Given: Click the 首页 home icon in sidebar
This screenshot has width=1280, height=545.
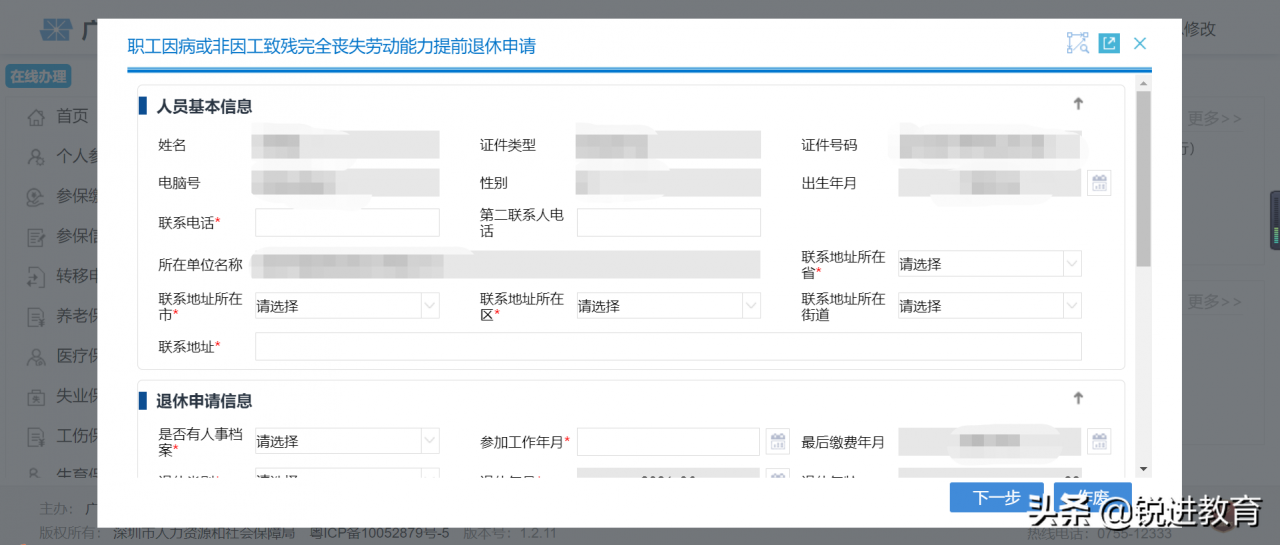Looking at the screenshot, I should 36,117.
